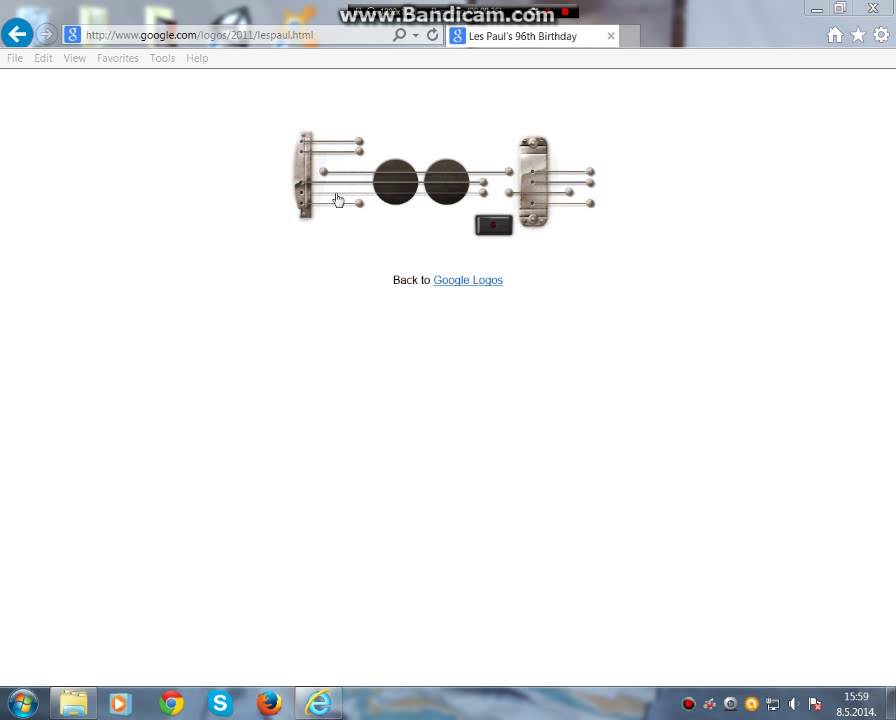Click the Google favicon in the address bar
The image size is (896, 720).
[x=72, y=35]
